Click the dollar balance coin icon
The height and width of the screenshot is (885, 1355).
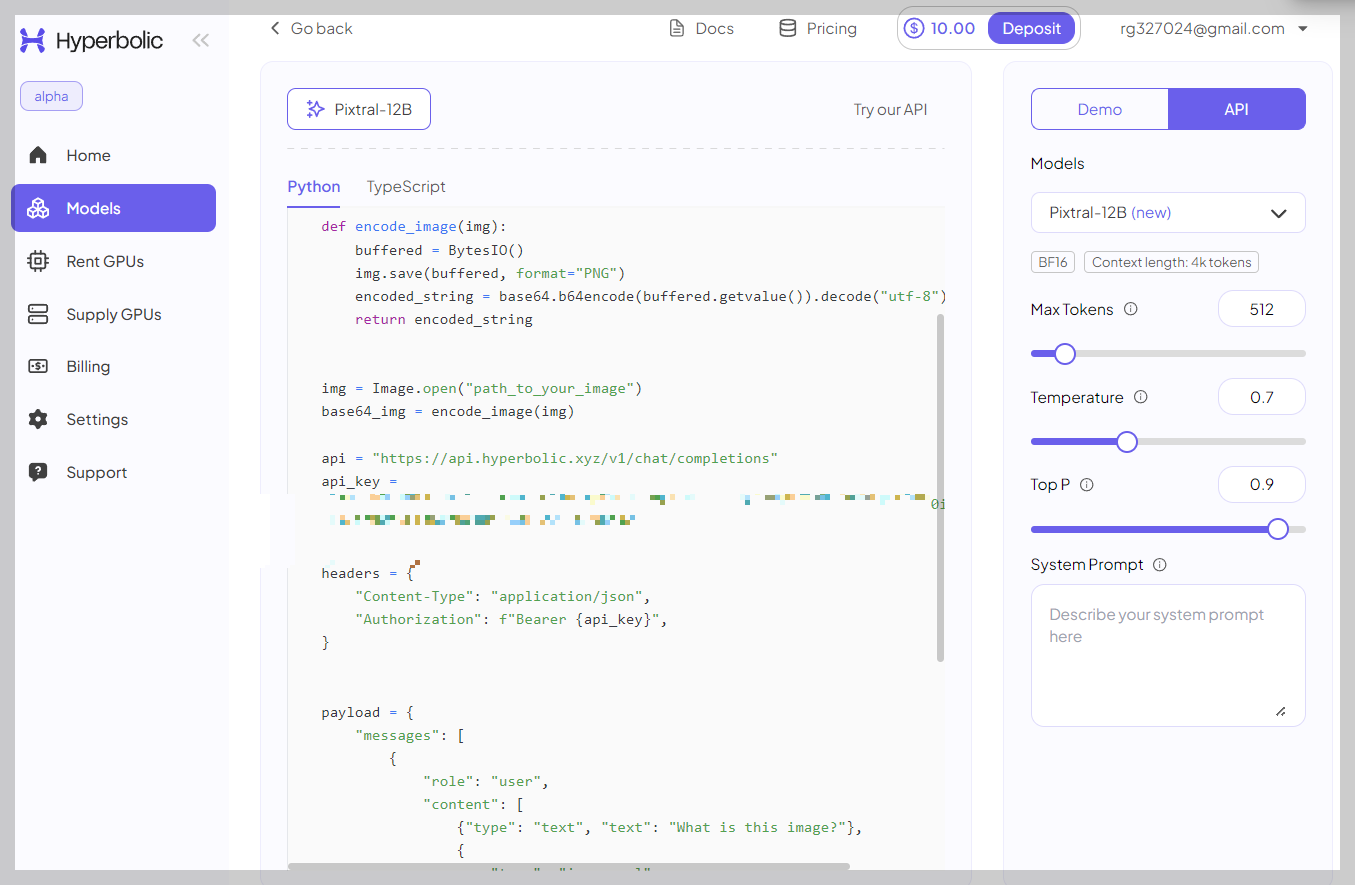click(914, 28)
